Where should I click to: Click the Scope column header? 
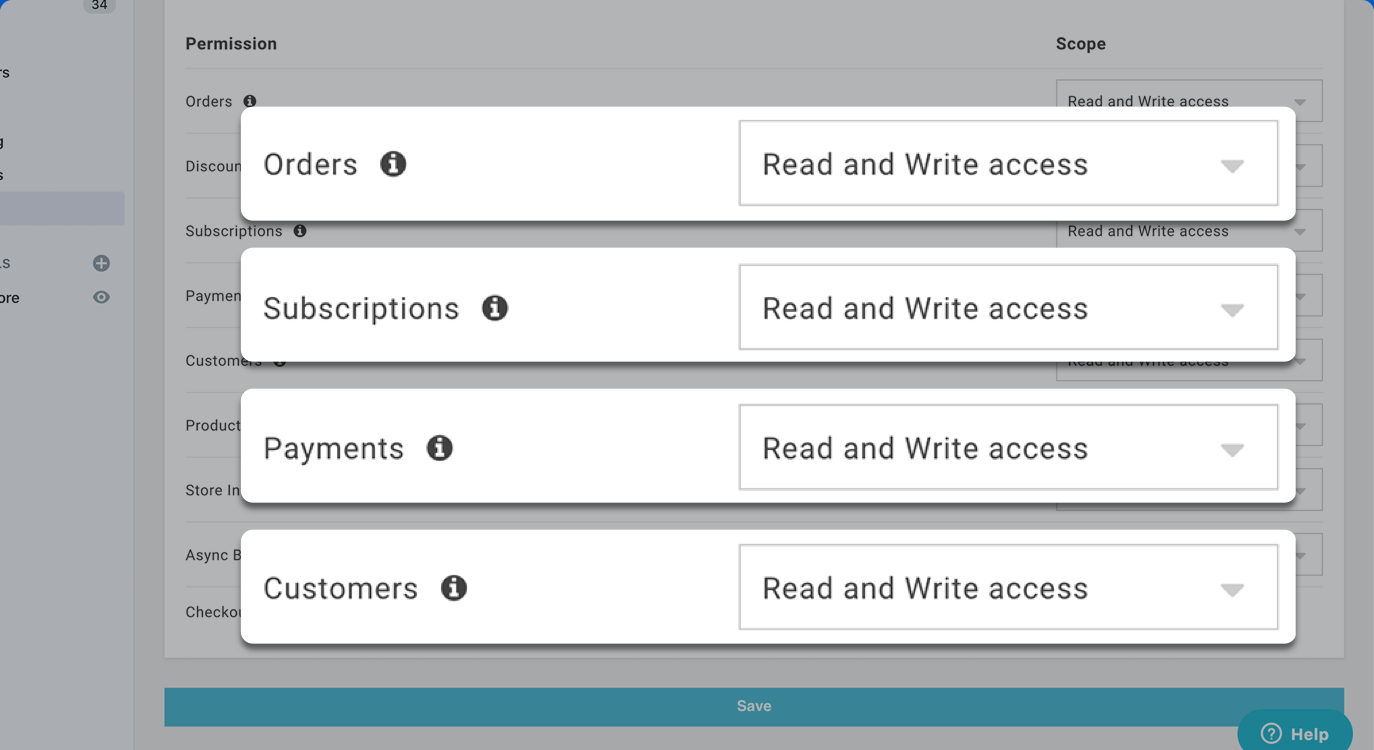point(1081,44)
